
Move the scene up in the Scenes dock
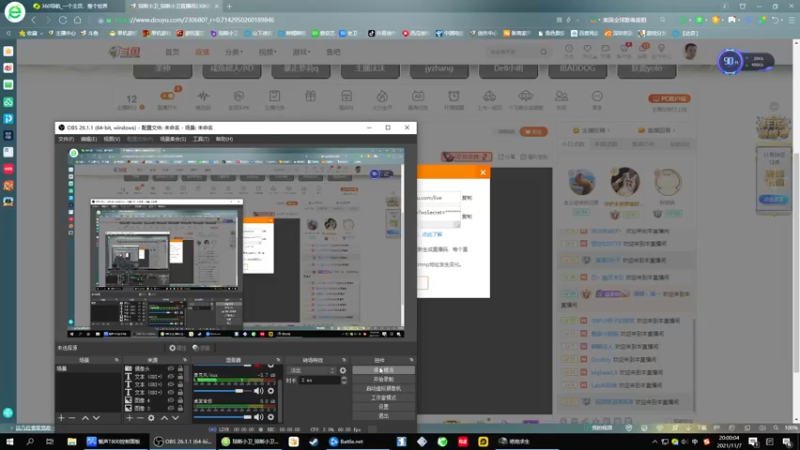pyautogui.click(x=85, y=418)
